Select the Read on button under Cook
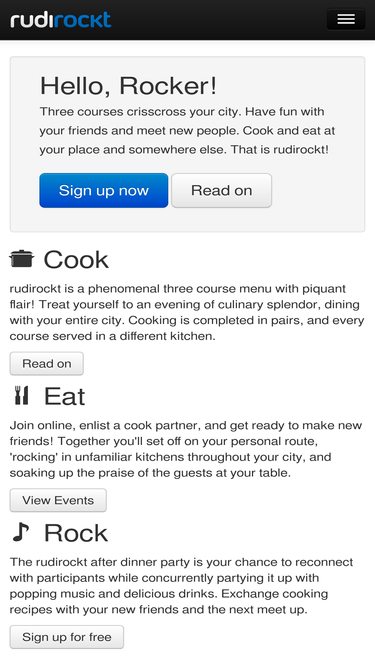The height and width of the screenshot is (667, 375). (x=47, y=364)
